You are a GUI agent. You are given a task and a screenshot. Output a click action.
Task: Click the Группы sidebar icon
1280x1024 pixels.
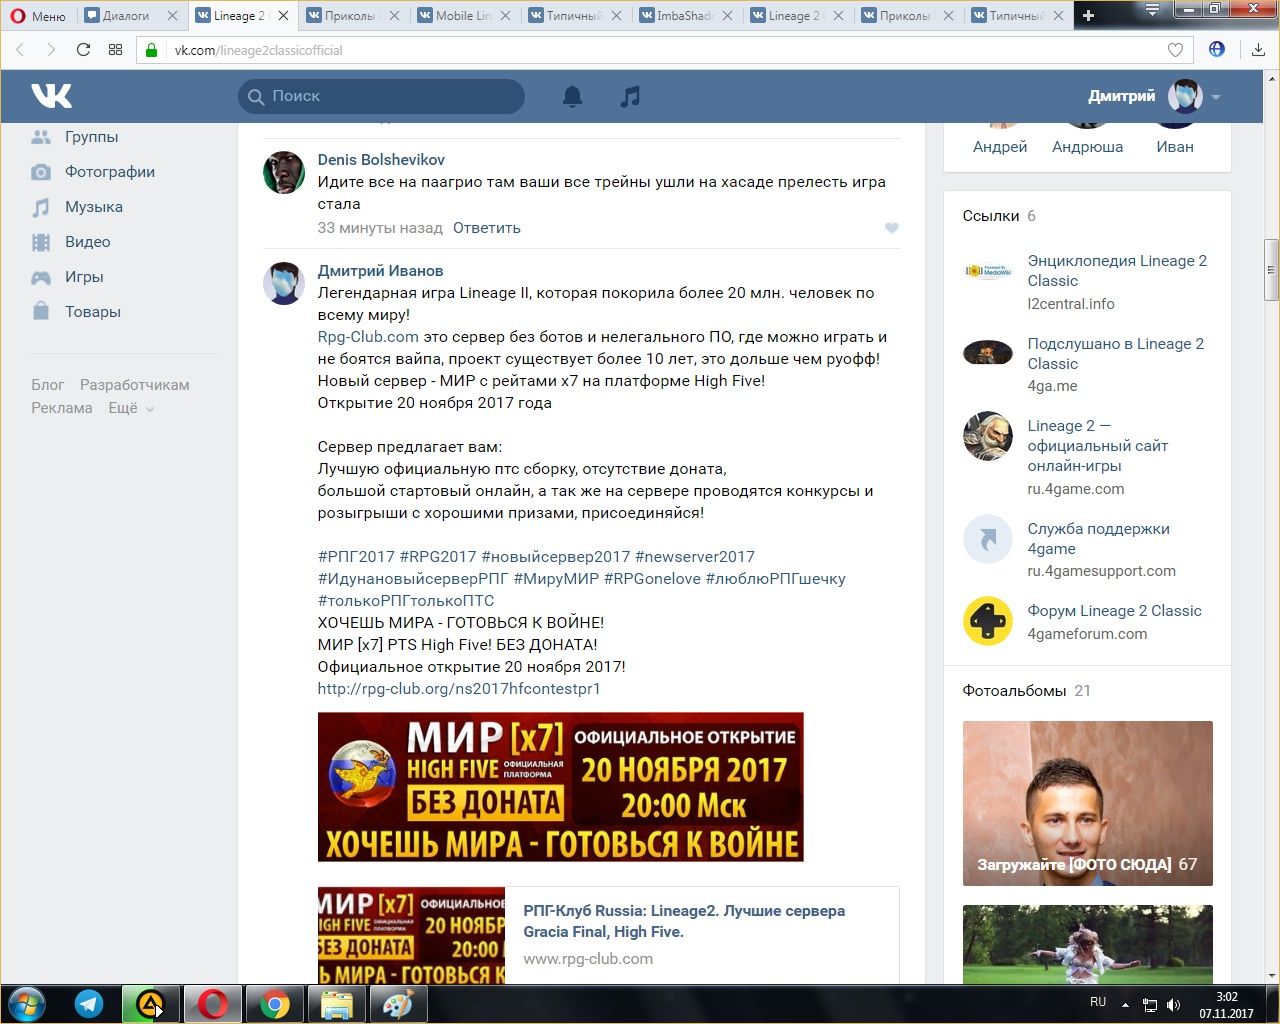(41, 137)
